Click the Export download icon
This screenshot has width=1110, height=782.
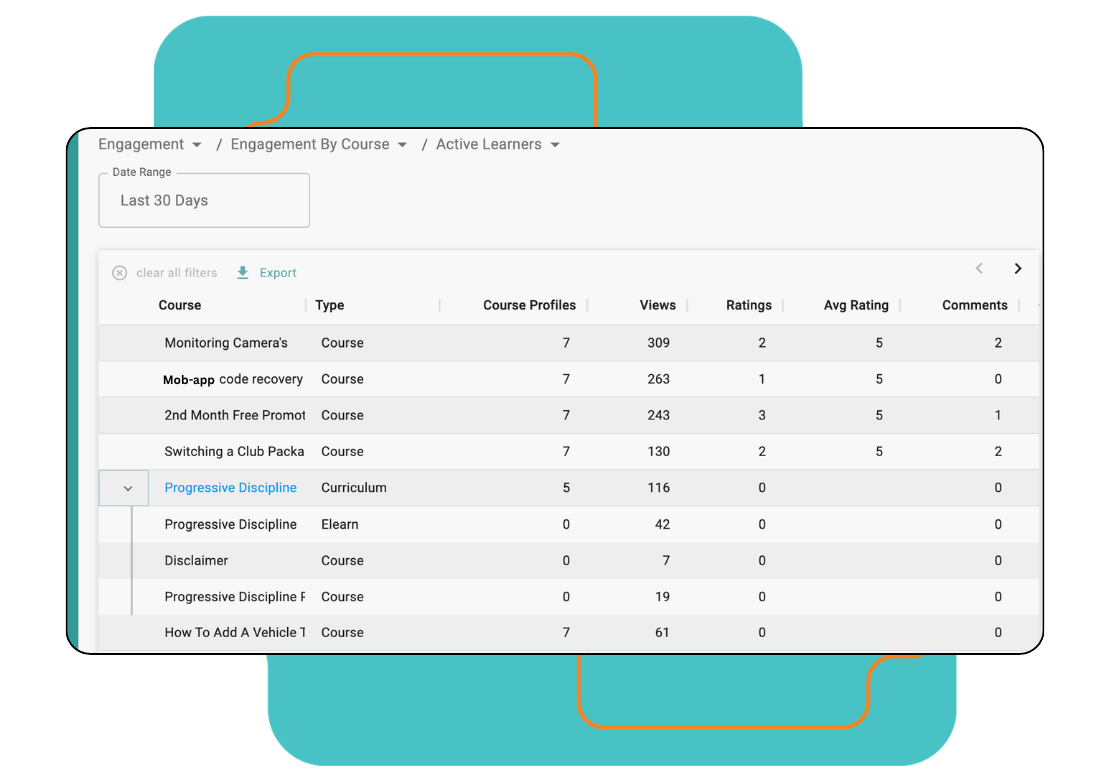(x=243, y=273)
